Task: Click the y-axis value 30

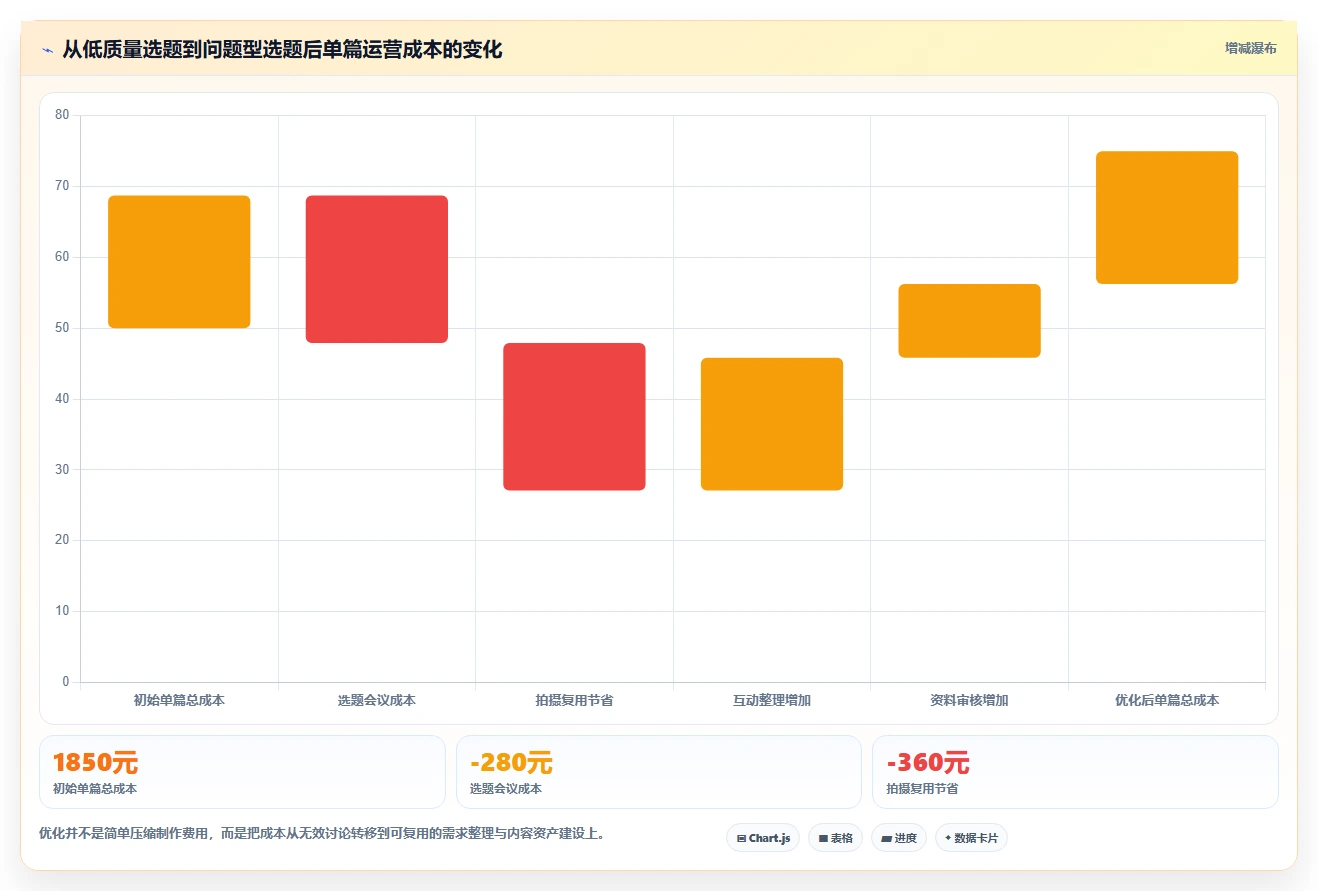Action: tap(62, 469)
